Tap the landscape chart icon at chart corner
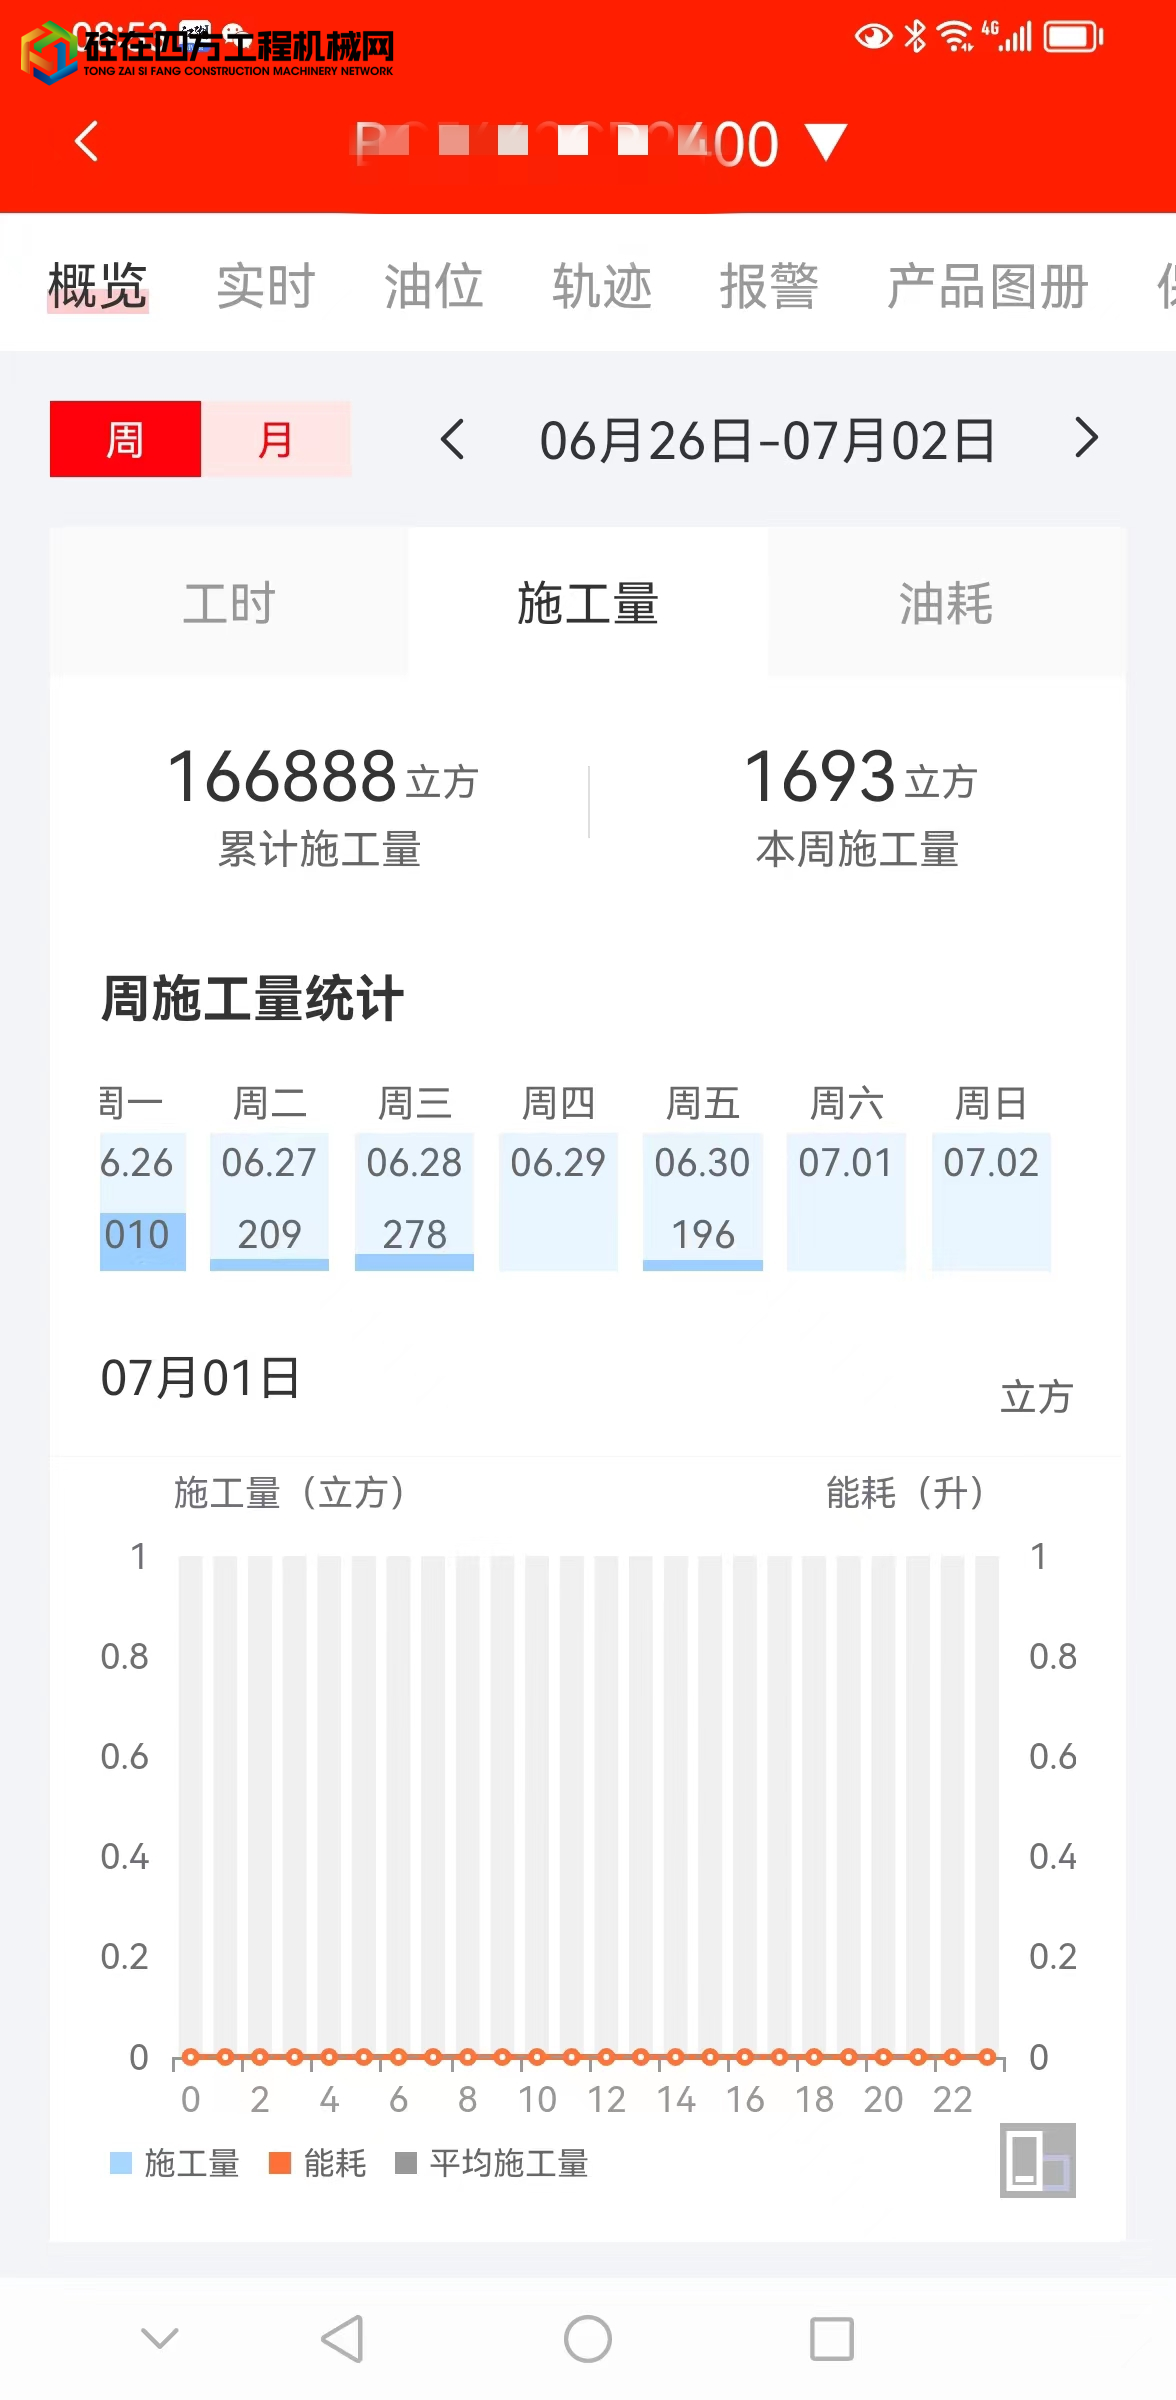Image resolution: width=1176 pixels, height=2400 pixels. coord(1038,2160)
